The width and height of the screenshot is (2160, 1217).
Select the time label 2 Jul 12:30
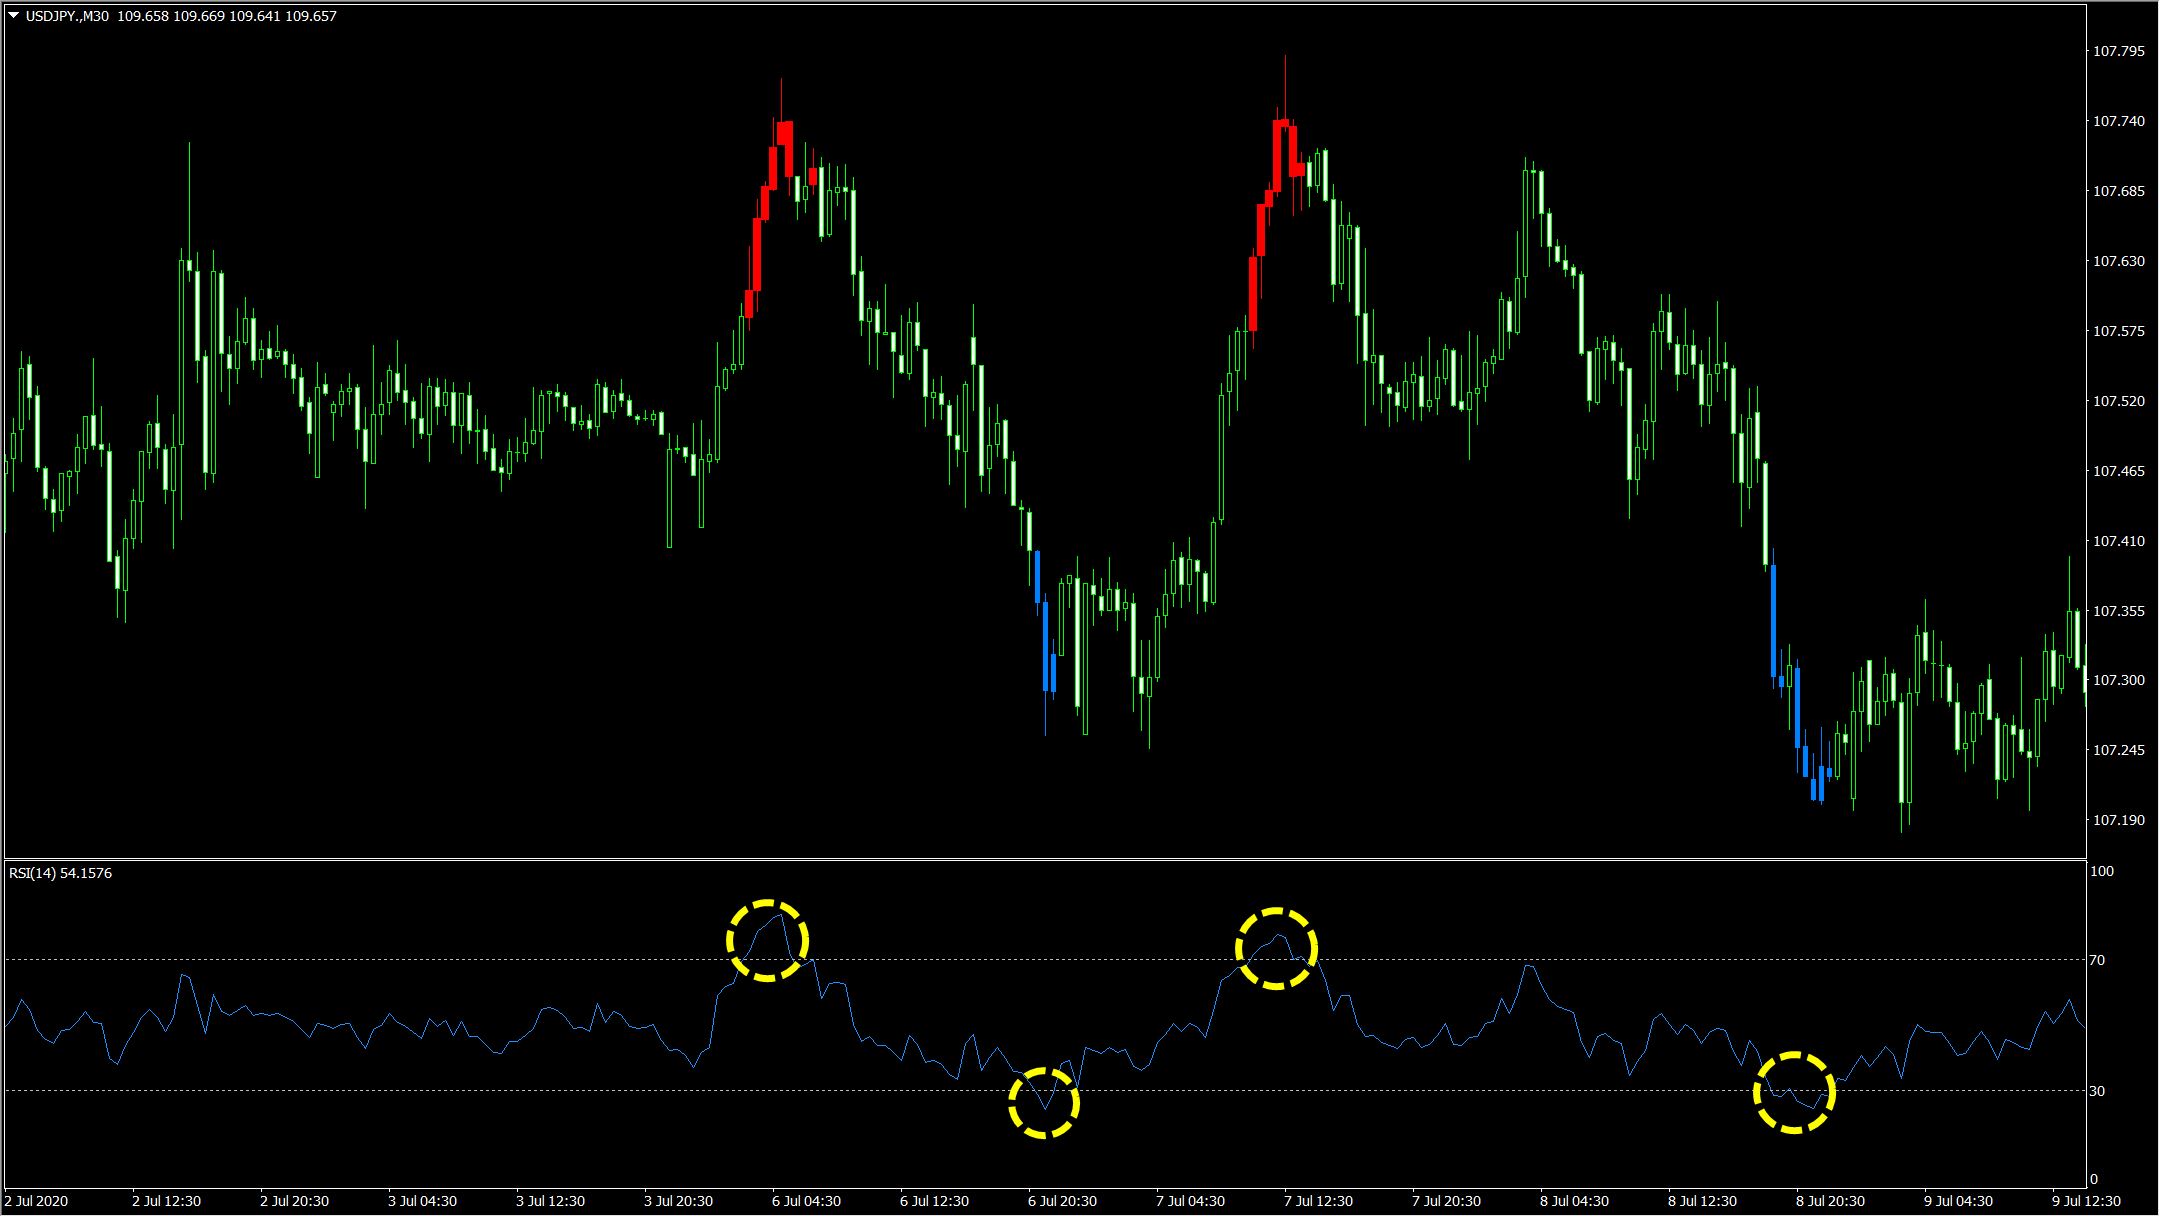pos(166,1201)
